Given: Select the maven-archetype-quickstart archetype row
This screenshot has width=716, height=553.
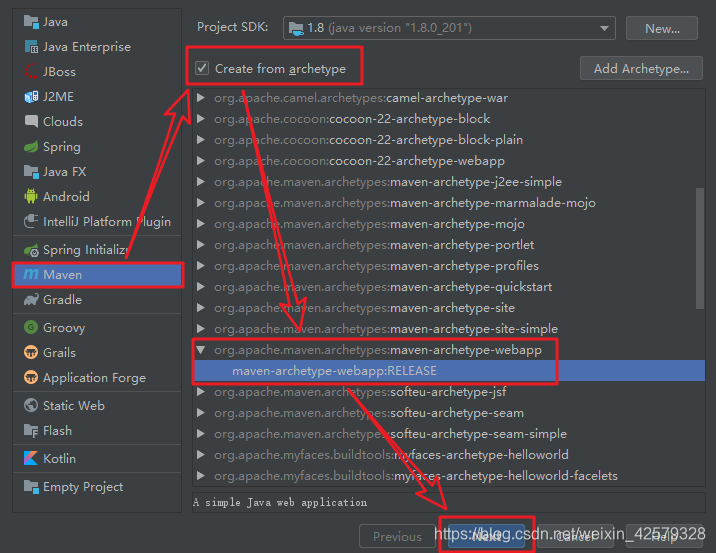Looking at the screenshot, I should coord(449,287).
